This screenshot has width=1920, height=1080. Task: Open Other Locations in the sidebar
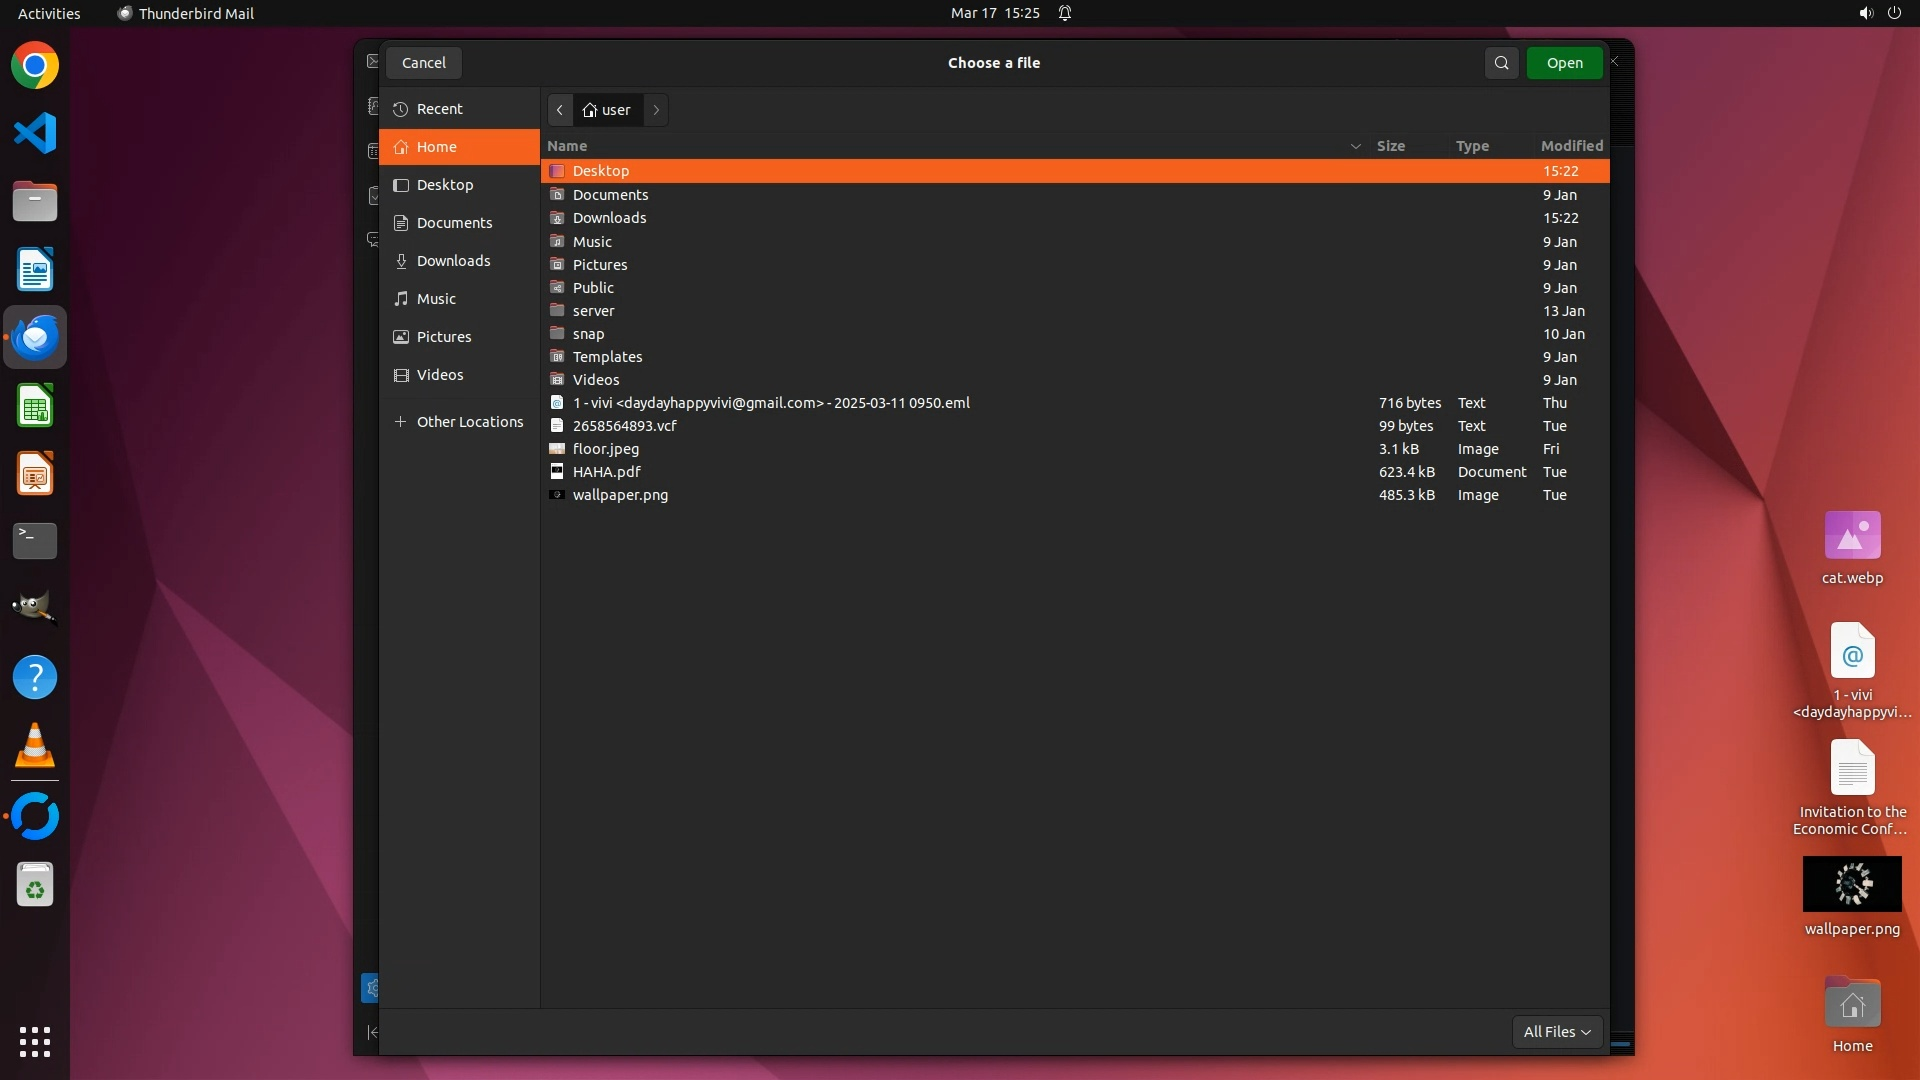(x=469, y=422)
